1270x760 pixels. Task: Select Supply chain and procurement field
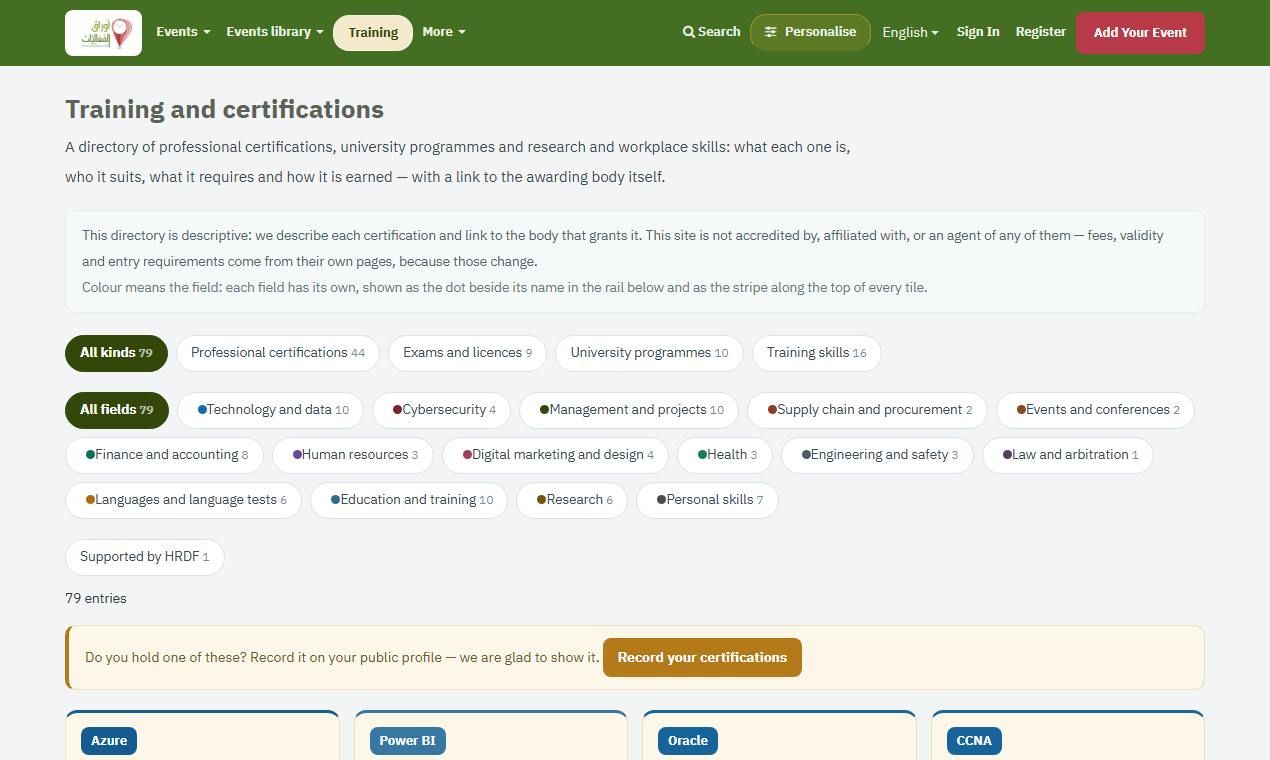[867, 410]
